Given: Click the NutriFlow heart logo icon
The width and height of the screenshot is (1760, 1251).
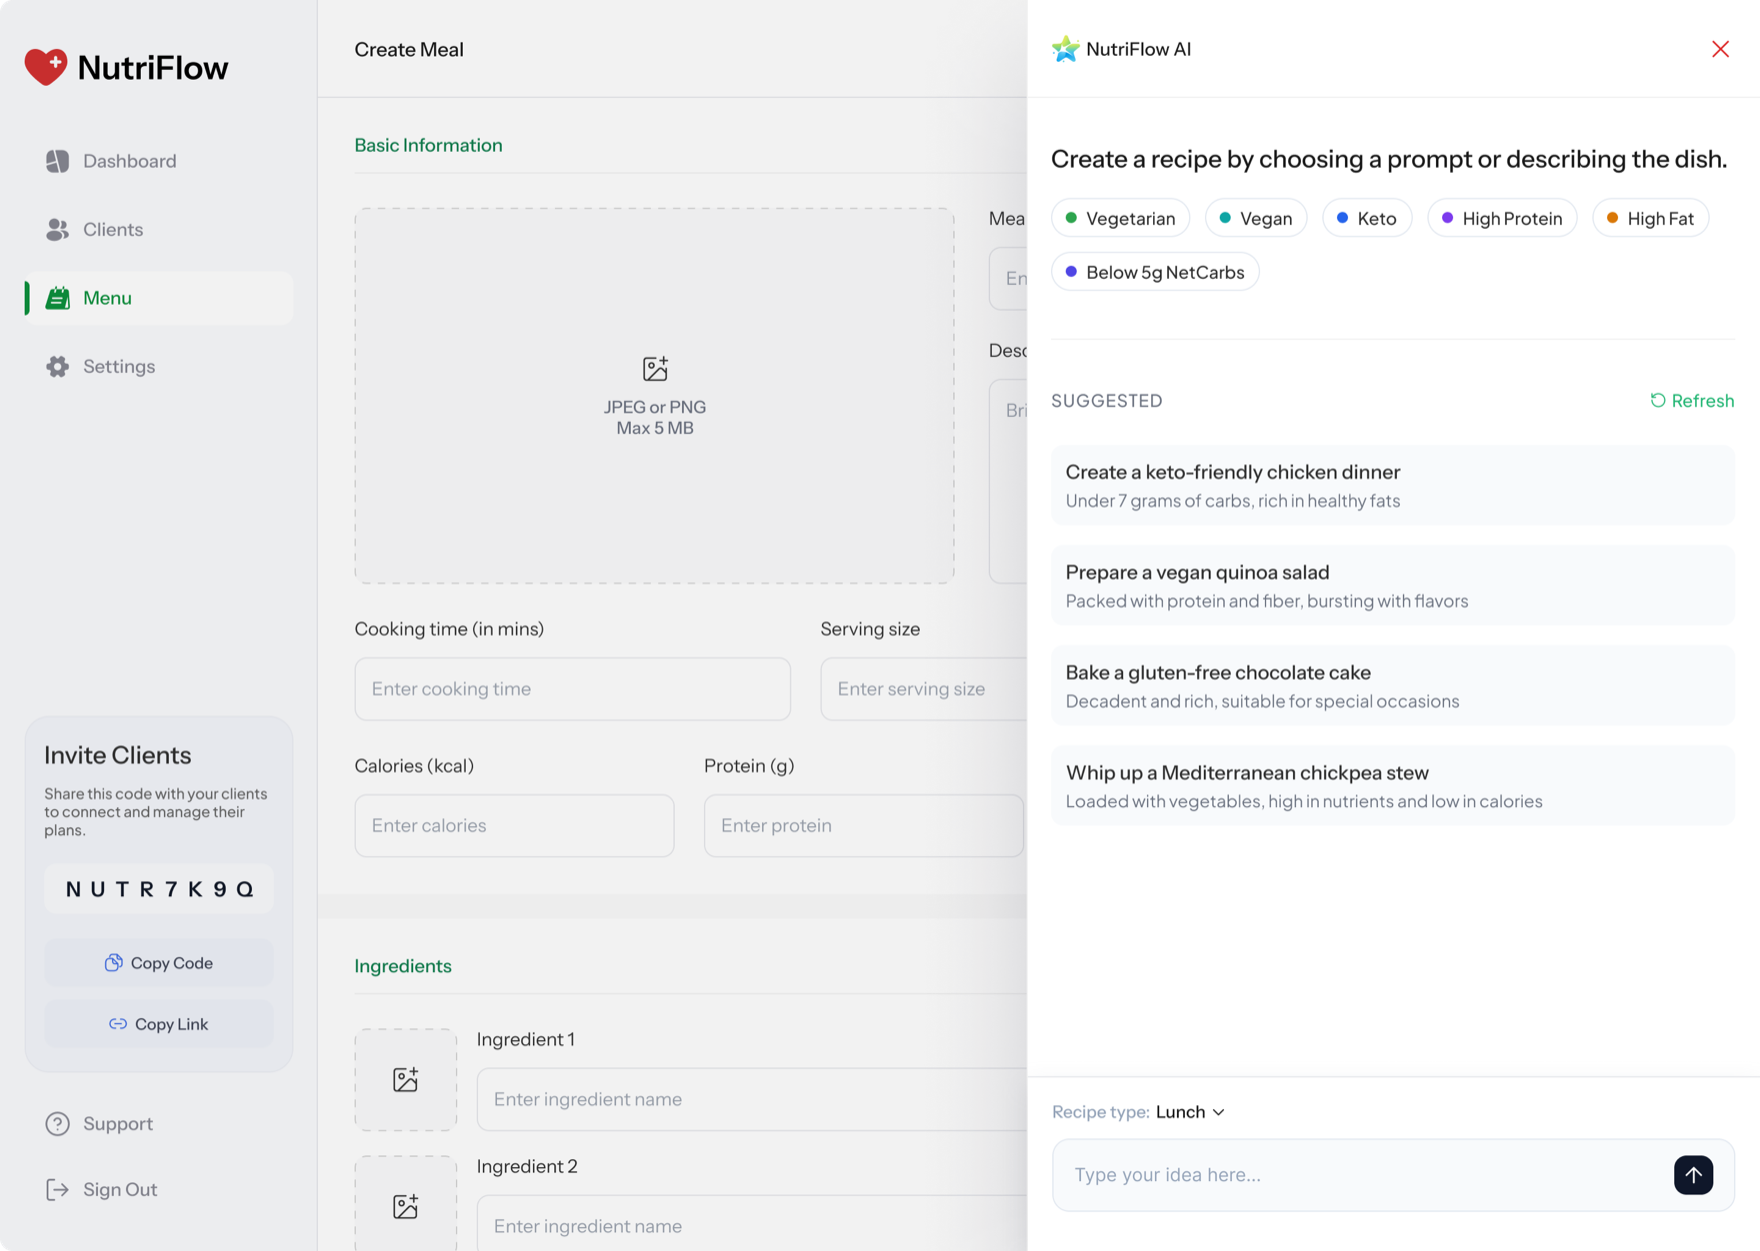Looking at the screenshot, I should [x=46, y=67].
